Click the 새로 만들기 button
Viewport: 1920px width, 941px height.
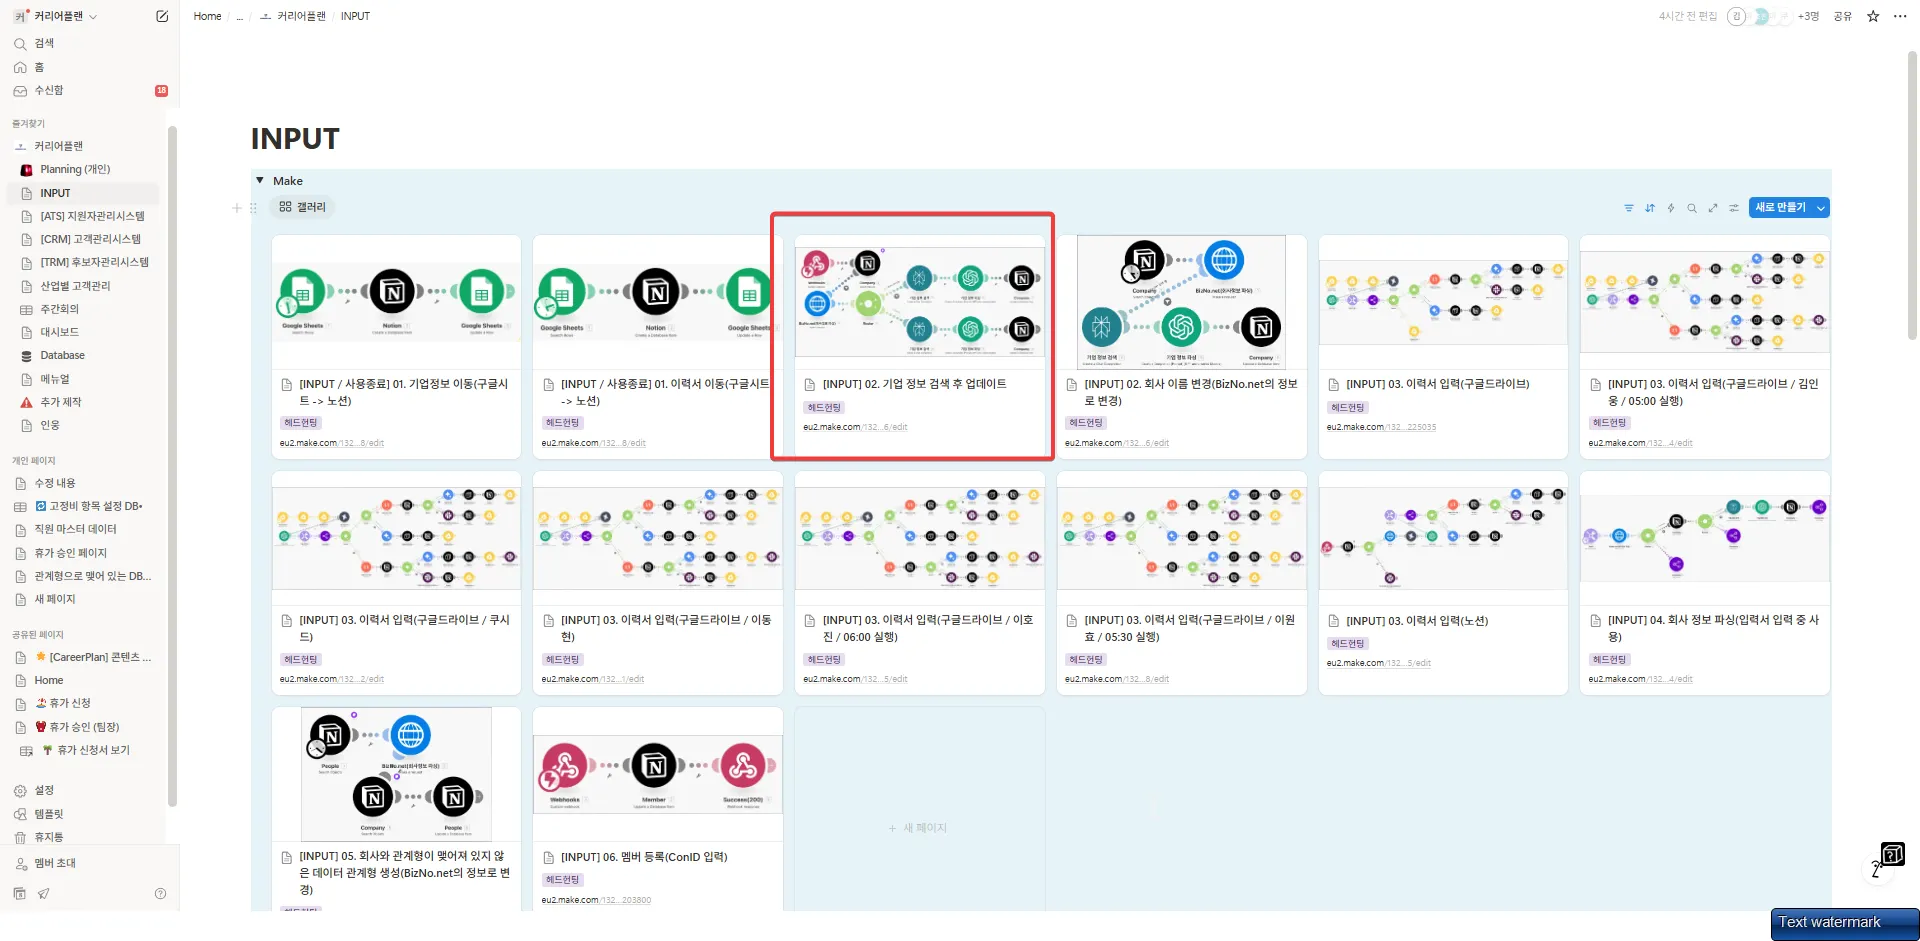pyautogui.click(x=1781, y=208)
